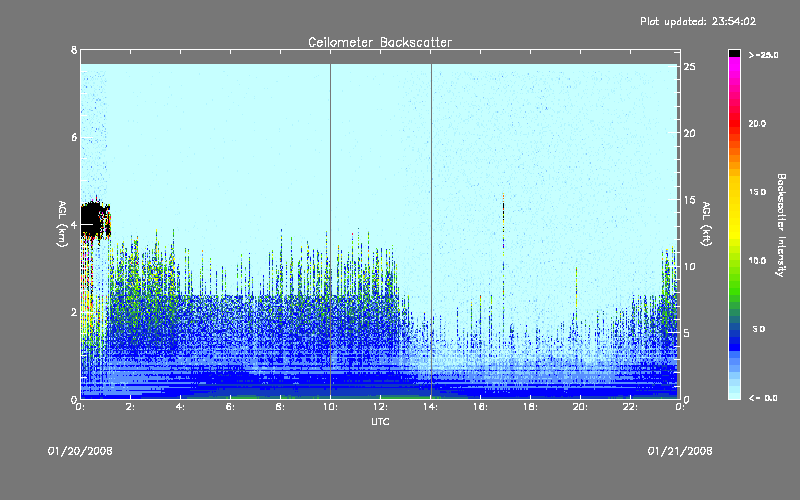Click the "AGL (km)" axis title

62,224
